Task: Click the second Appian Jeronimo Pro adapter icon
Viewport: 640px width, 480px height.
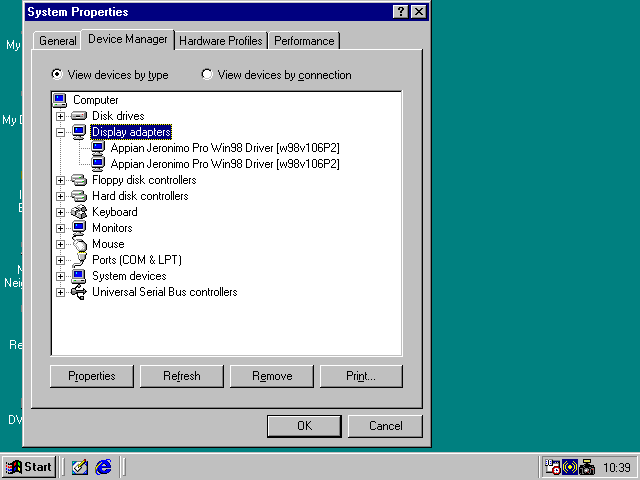Action: tap(98, 164)
